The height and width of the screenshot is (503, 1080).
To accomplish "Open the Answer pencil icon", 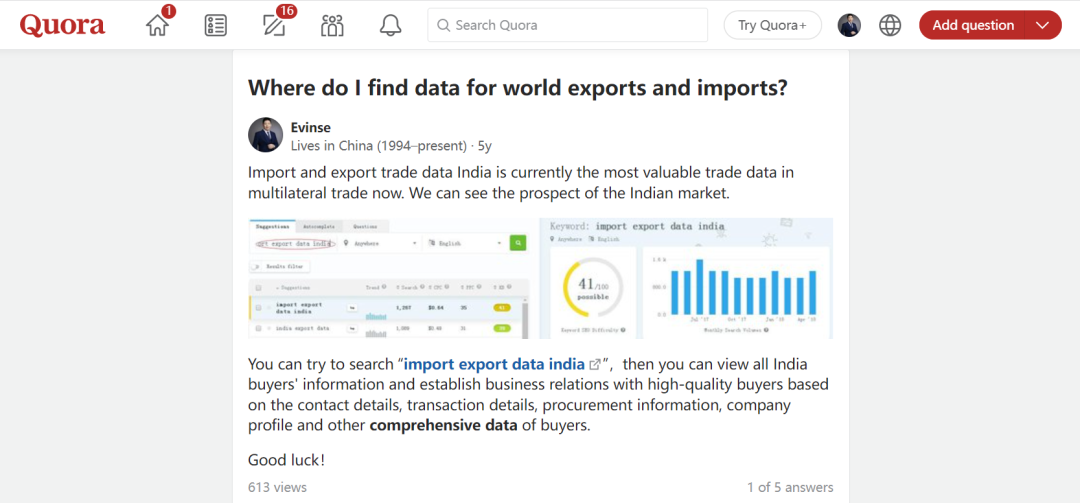I will [x=274, y=25].
